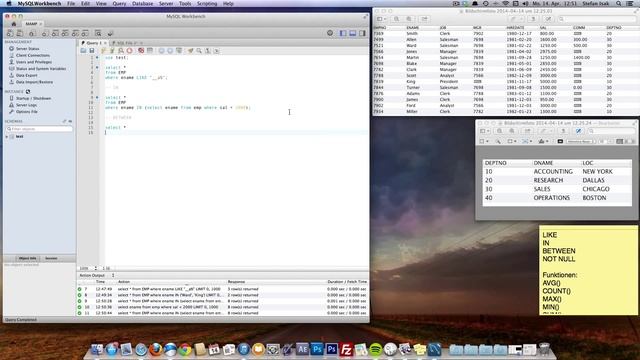This screenshot has width=640, height=360.
Task: Click the beautify query broom icon
Action: 190,51
